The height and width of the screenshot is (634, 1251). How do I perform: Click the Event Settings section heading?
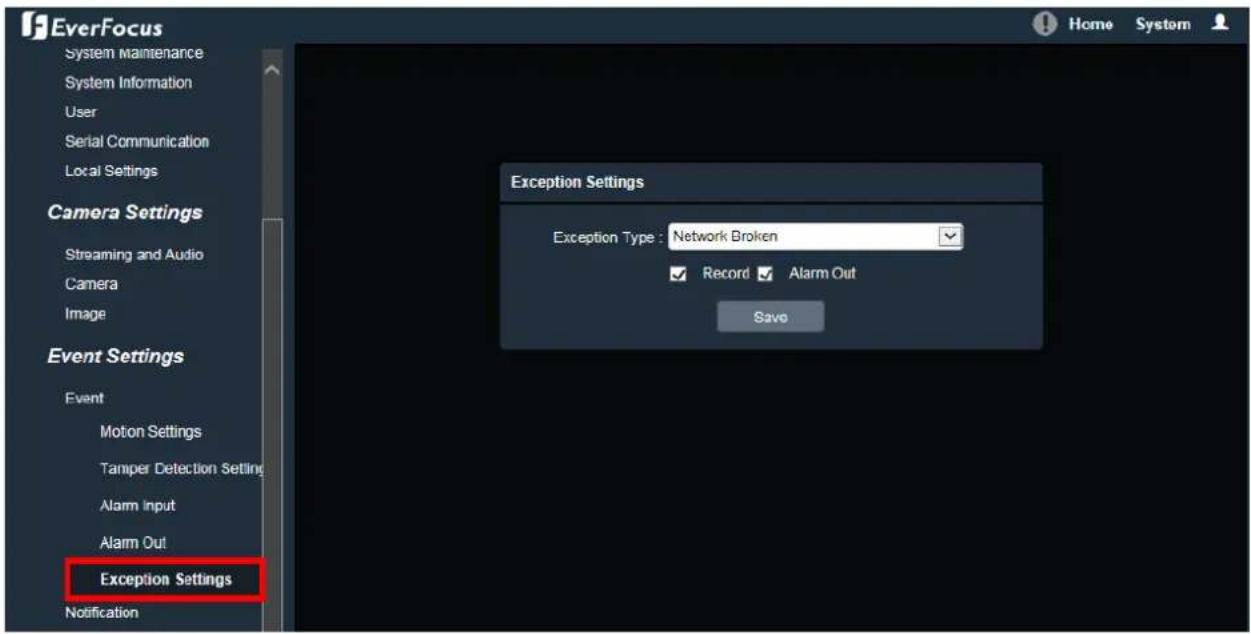[116, 356]
